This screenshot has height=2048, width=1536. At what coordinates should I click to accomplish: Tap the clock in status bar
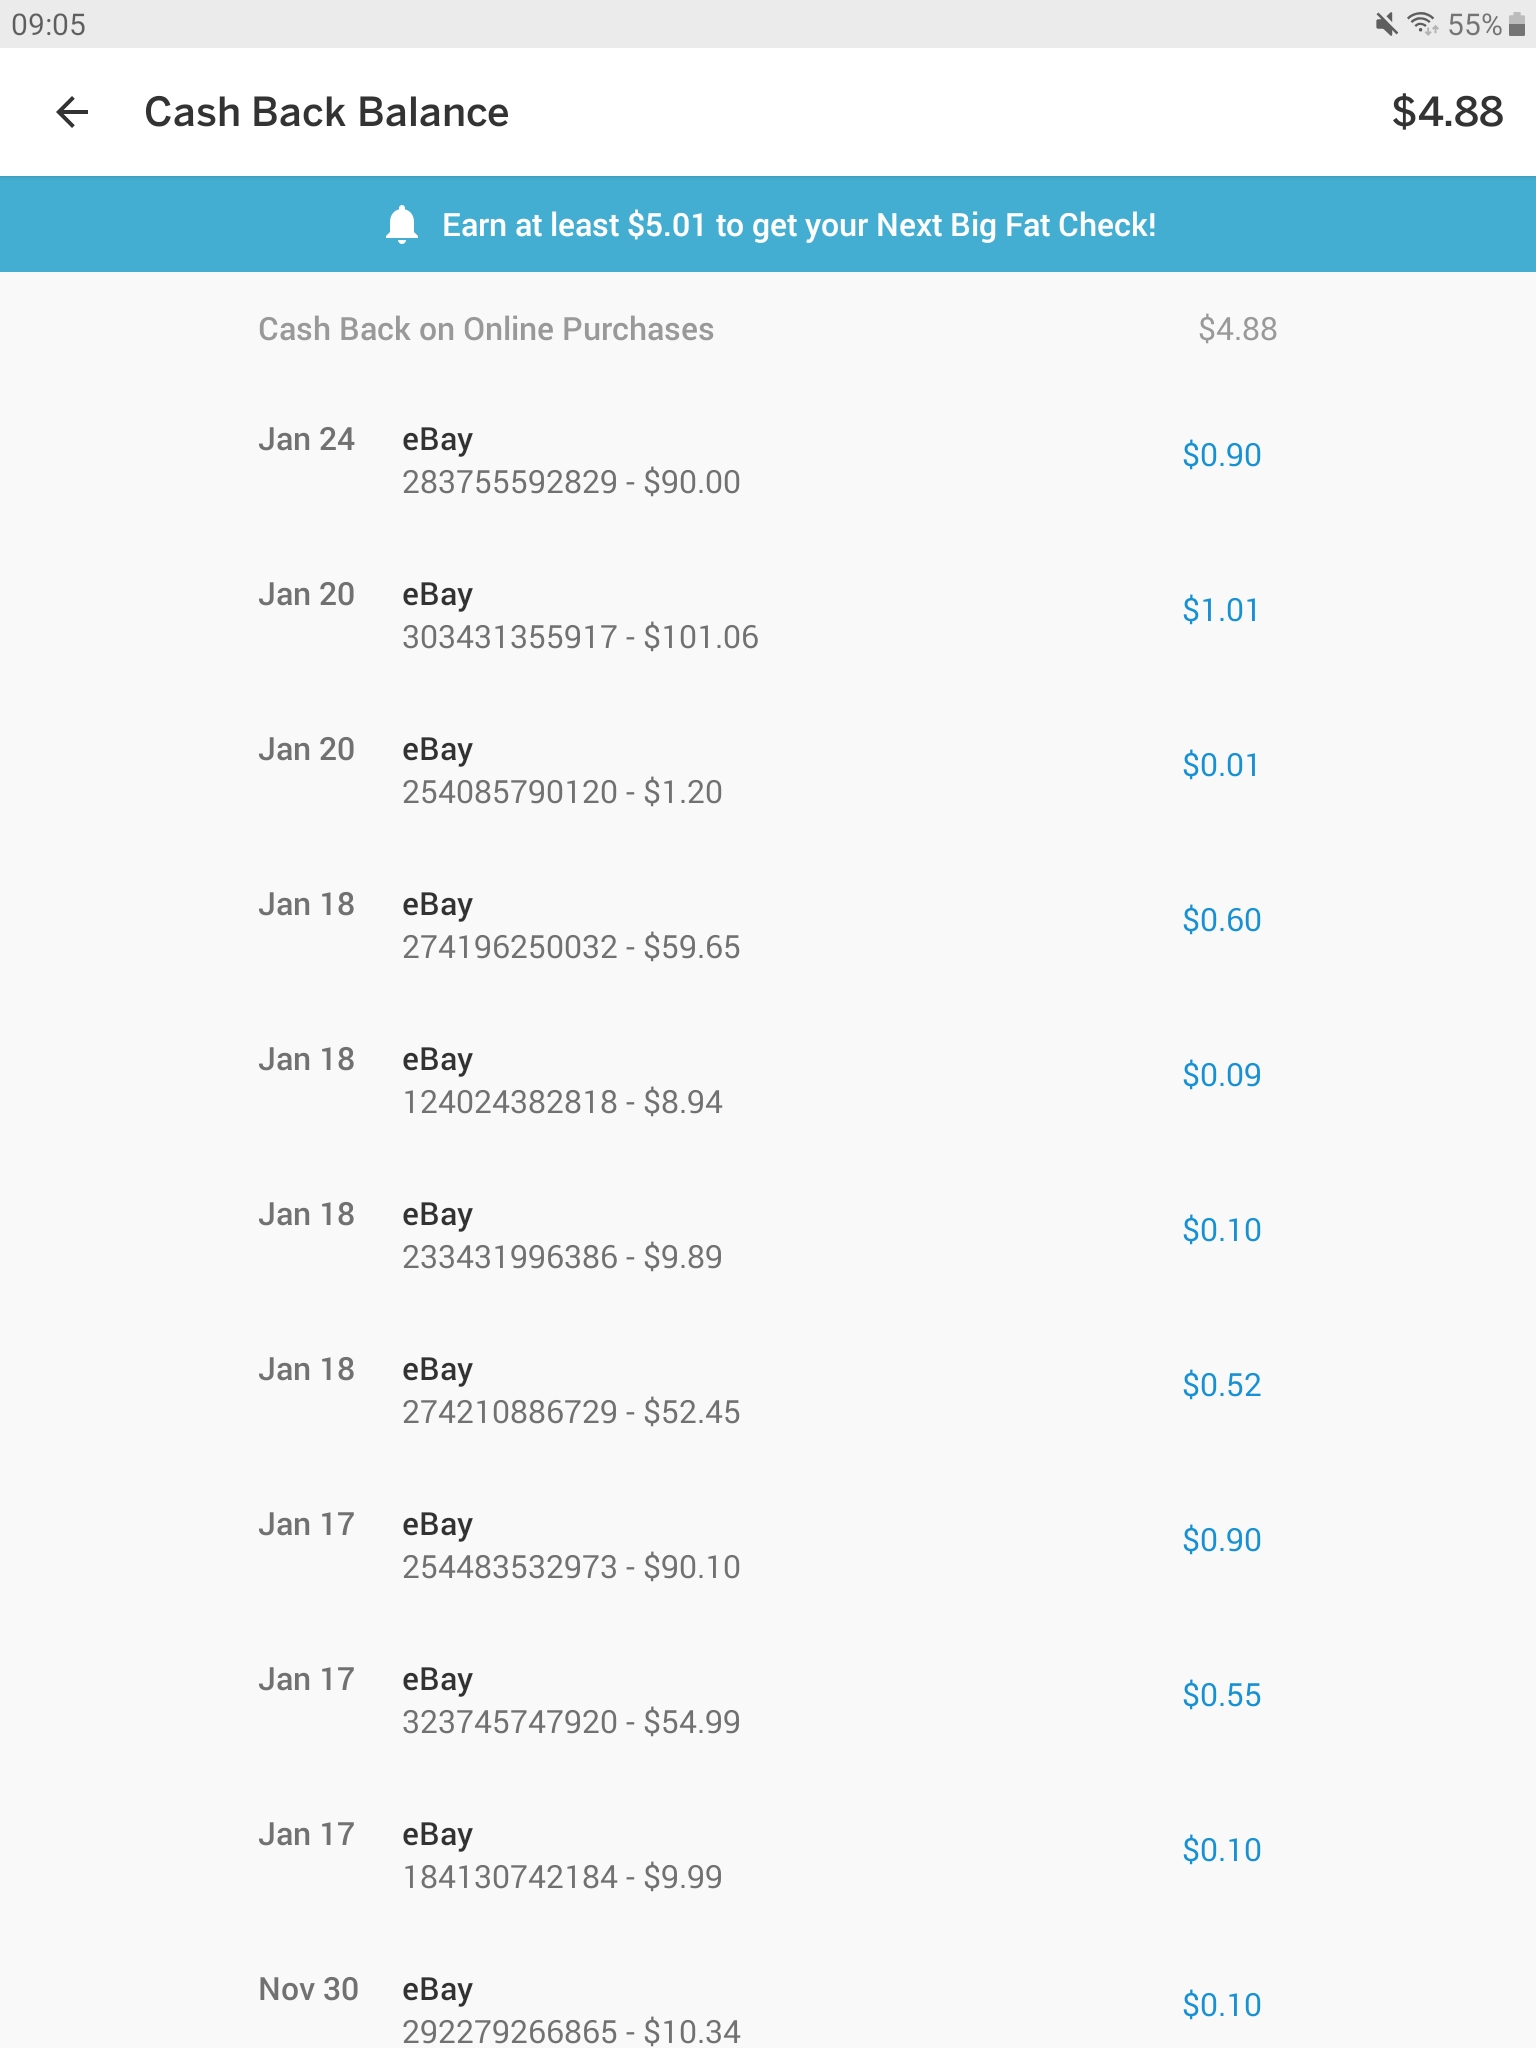tap(49, 24)
